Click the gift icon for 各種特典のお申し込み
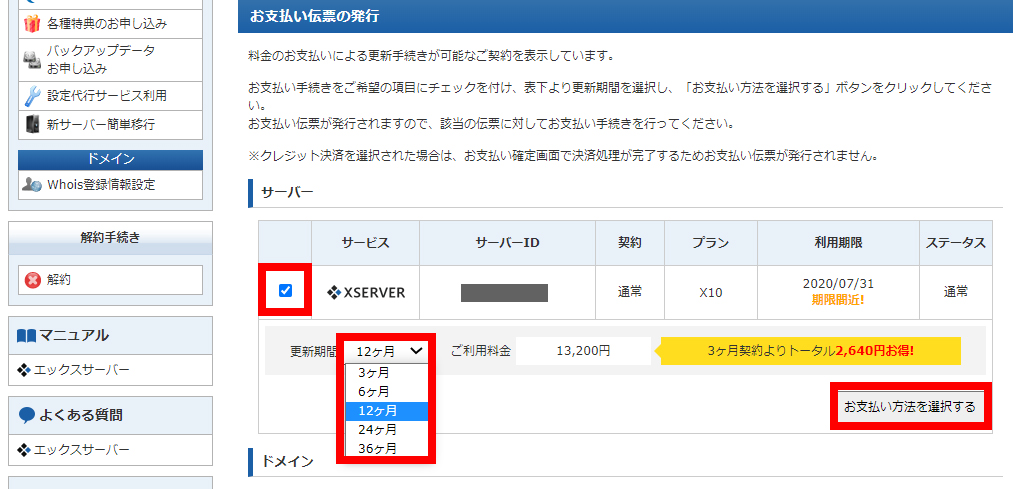The image size is (1032, 489). click(x=32, y=23)
